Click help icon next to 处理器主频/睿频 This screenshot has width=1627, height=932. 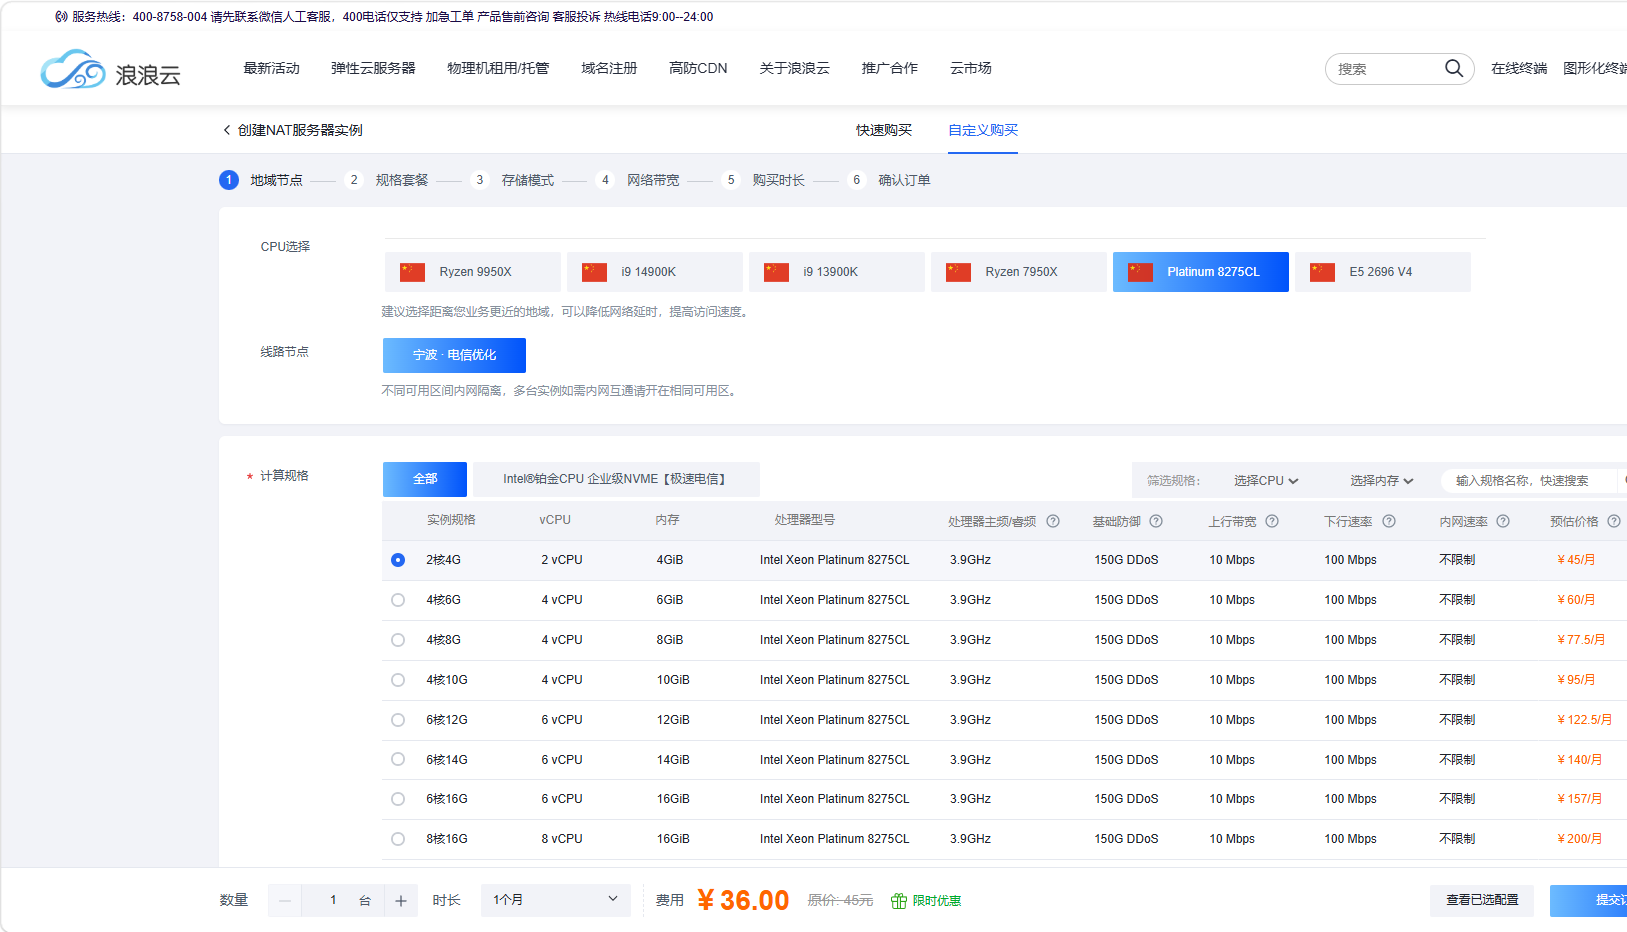(1053, 521)
